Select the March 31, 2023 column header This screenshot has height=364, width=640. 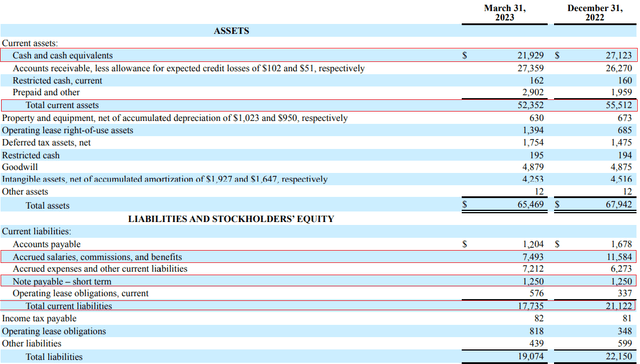(504, 13)
